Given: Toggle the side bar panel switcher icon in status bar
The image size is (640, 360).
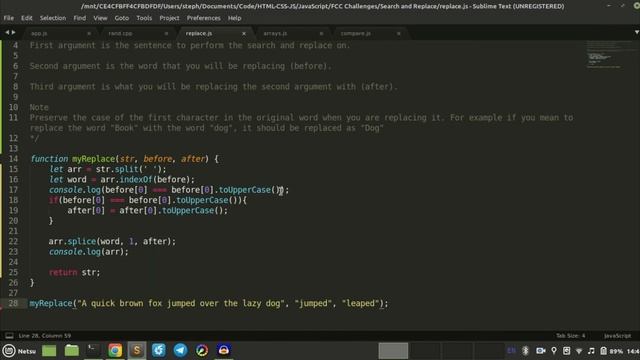Looking at the screenshot, I should coord(9,336).
